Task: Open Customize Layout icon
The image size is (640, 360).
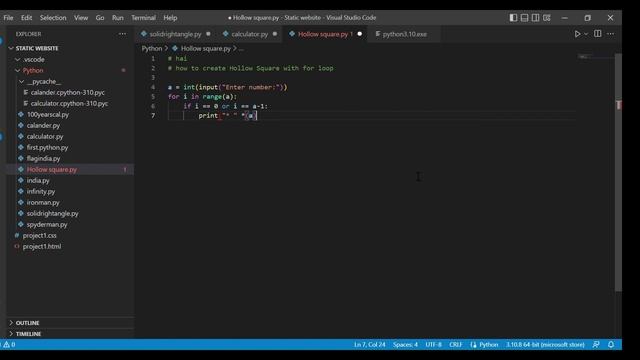Action: 547,18
